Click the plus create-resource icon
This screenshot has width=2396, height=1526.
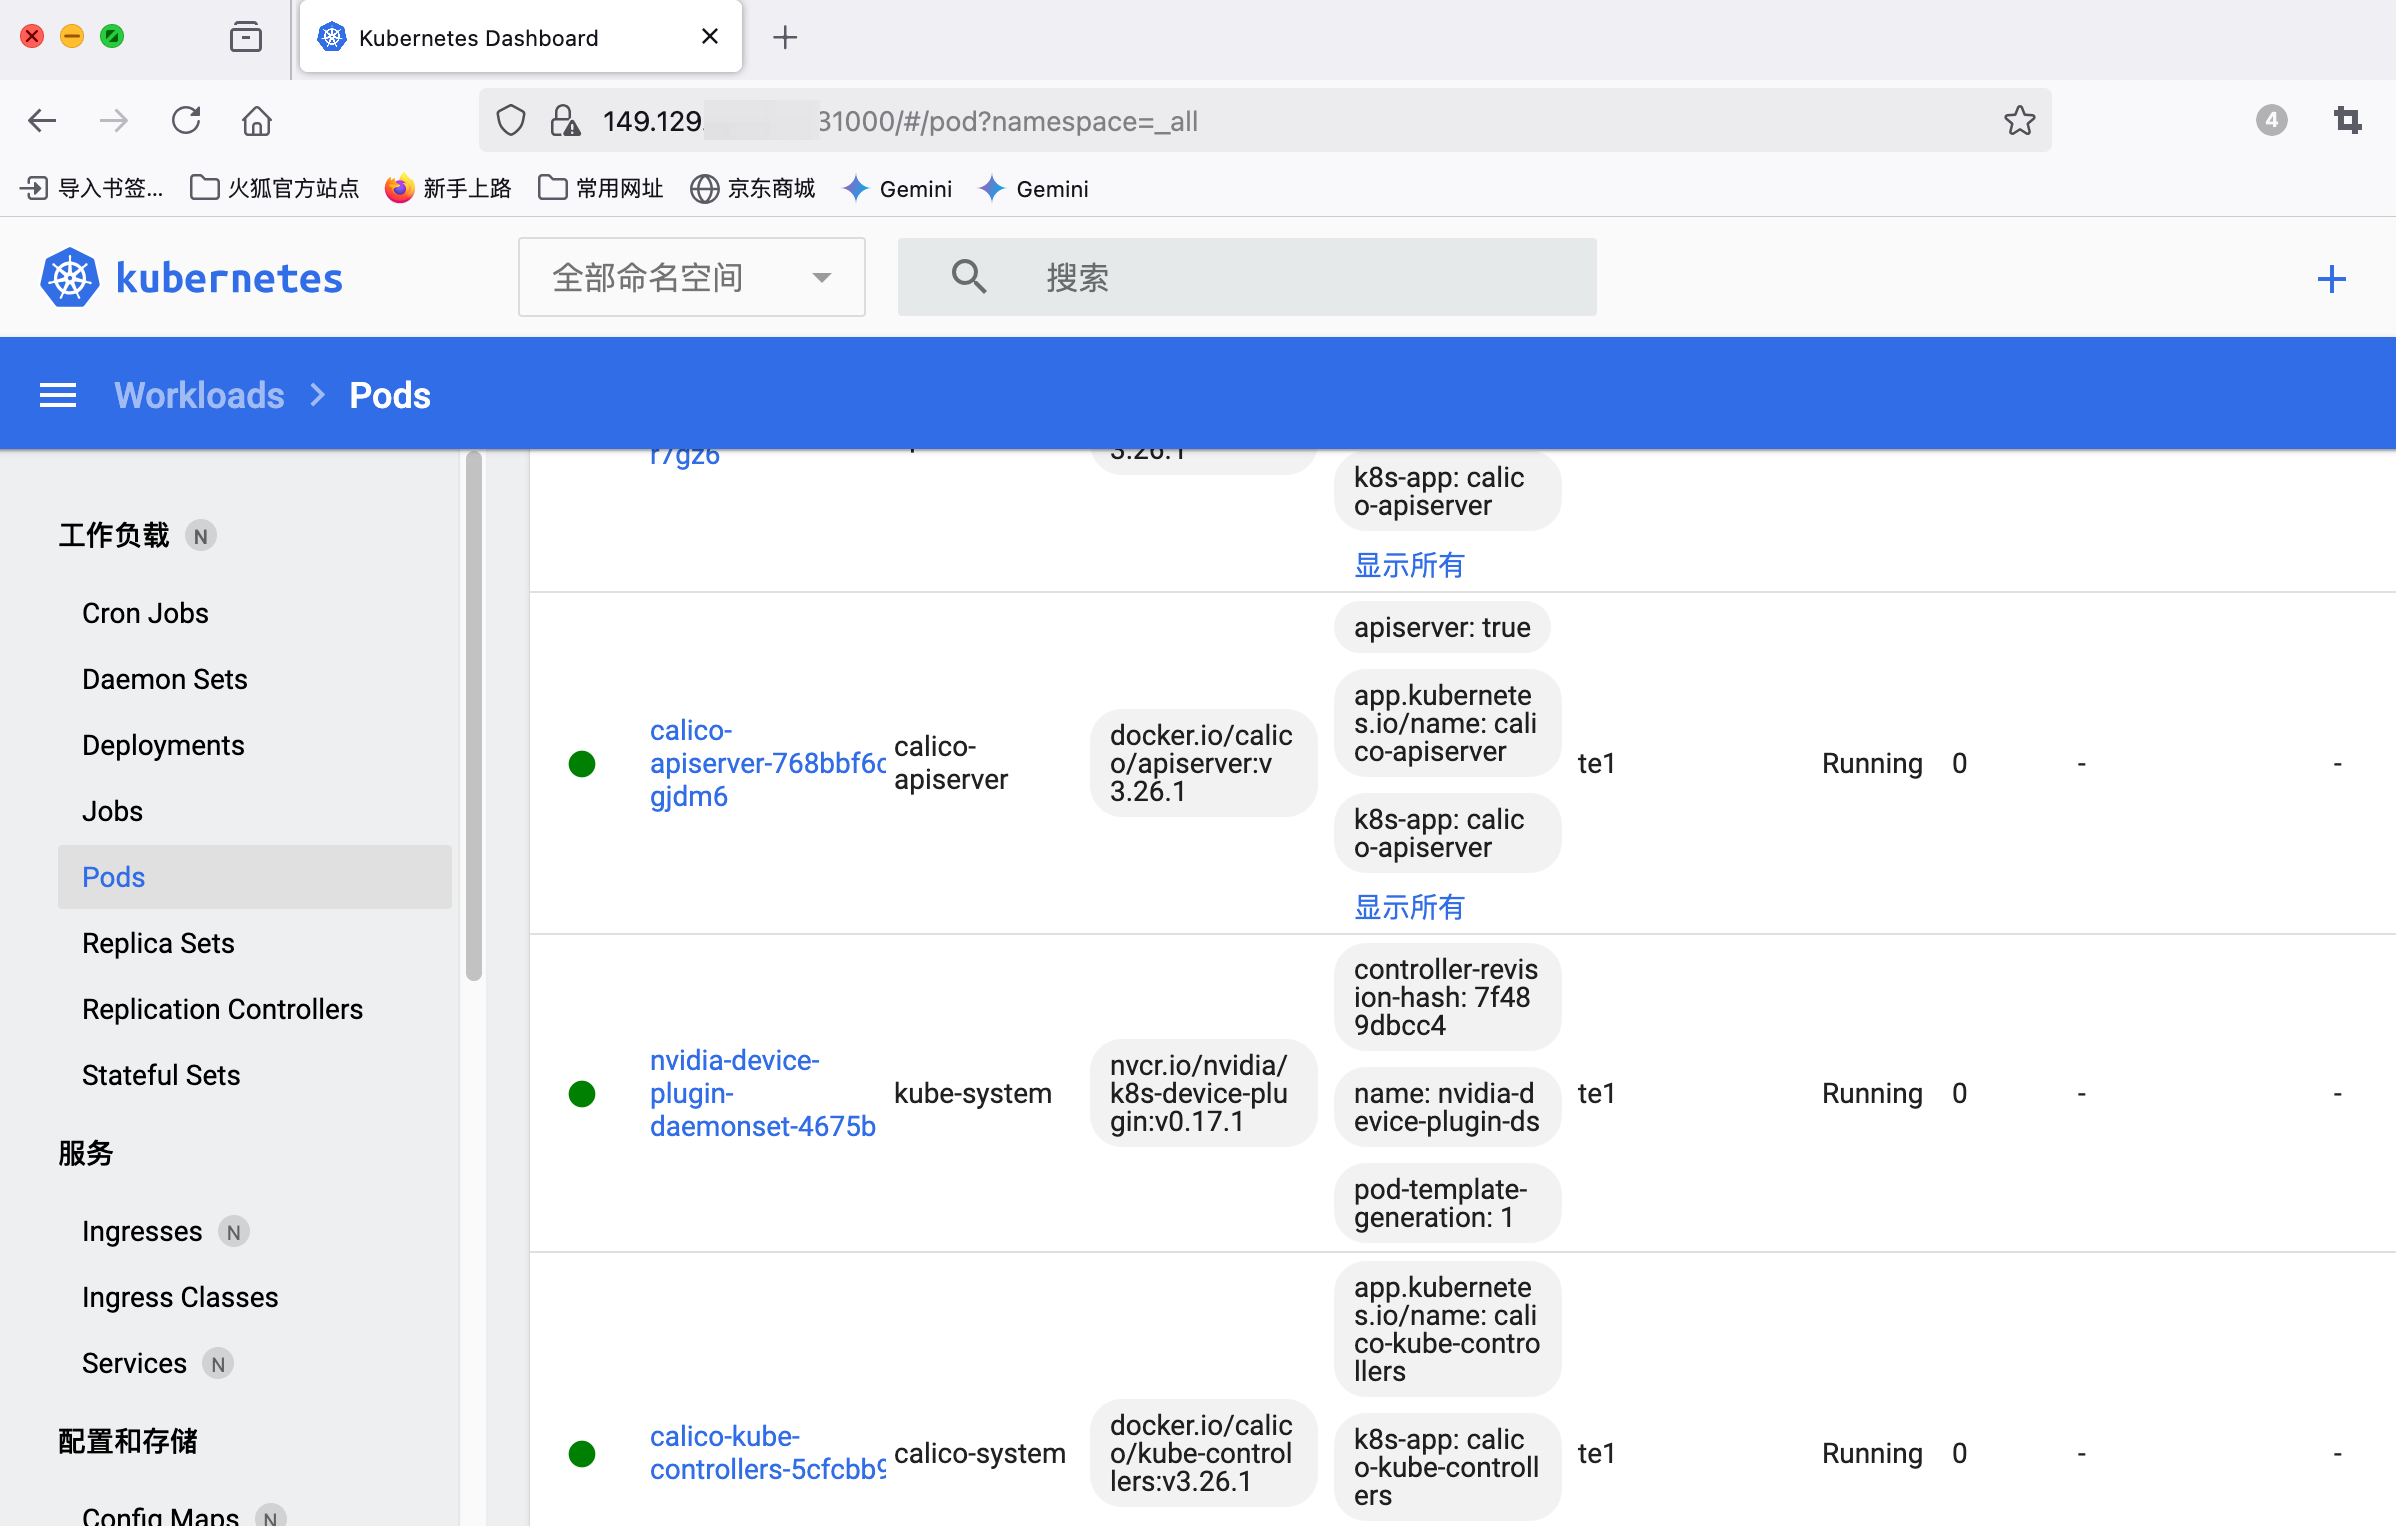tap(2331, 279)
